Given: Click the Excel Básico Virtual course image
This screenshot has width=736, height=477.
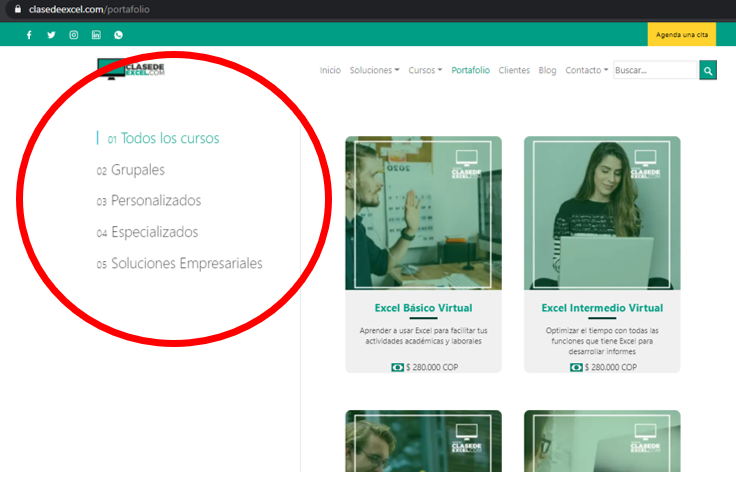Looking at the screenshot, I should pyautogui.click(x=423, y=213).
